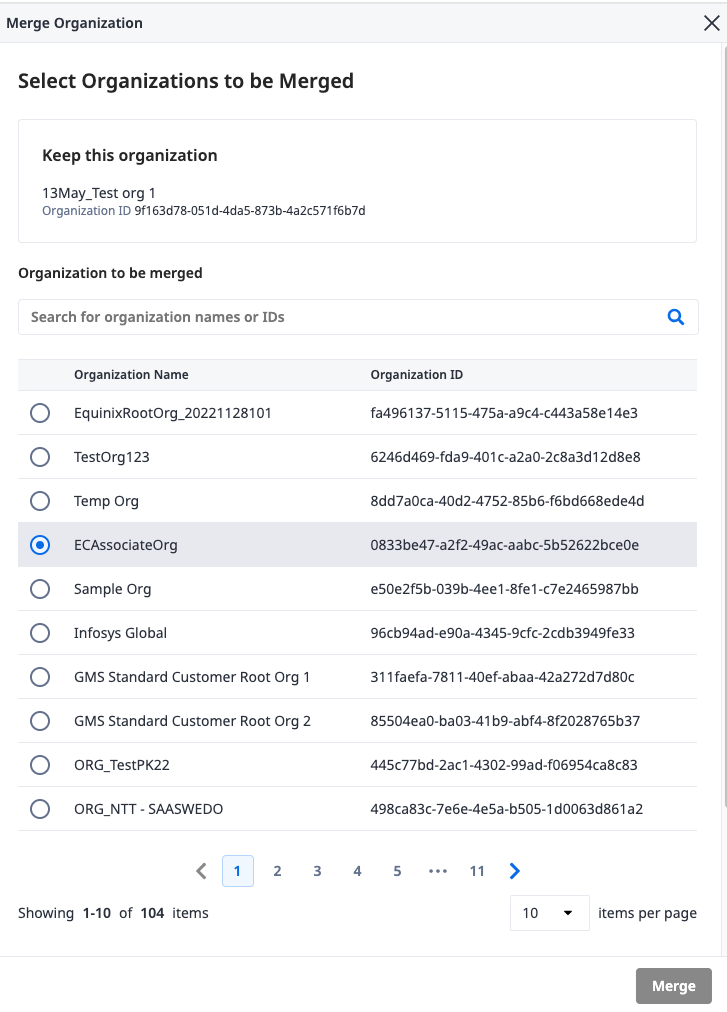Pick the ORG_TestPK22 radio option
727x1012 pixels.
[x=40, y=765]
